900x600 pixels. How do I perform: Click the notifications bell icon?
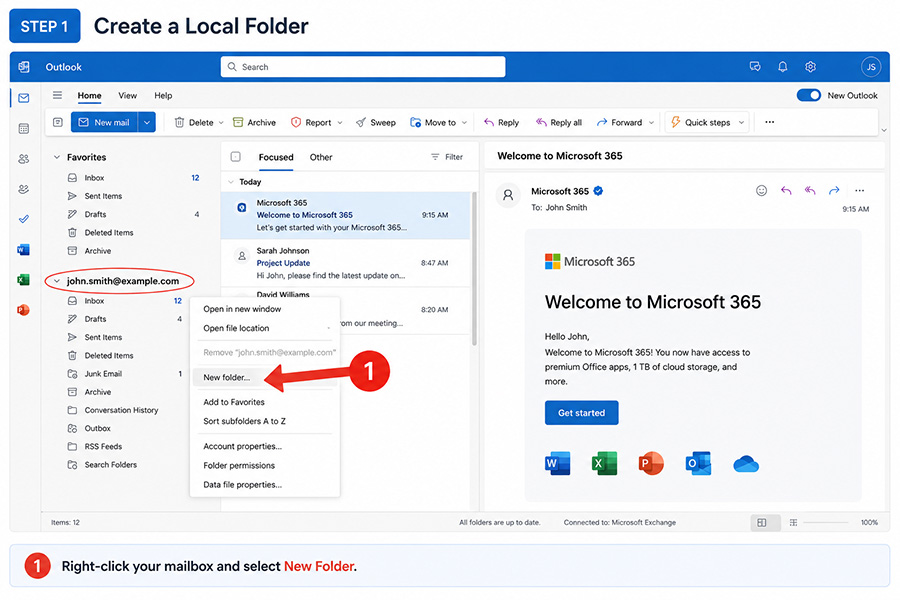coord(782,67)
